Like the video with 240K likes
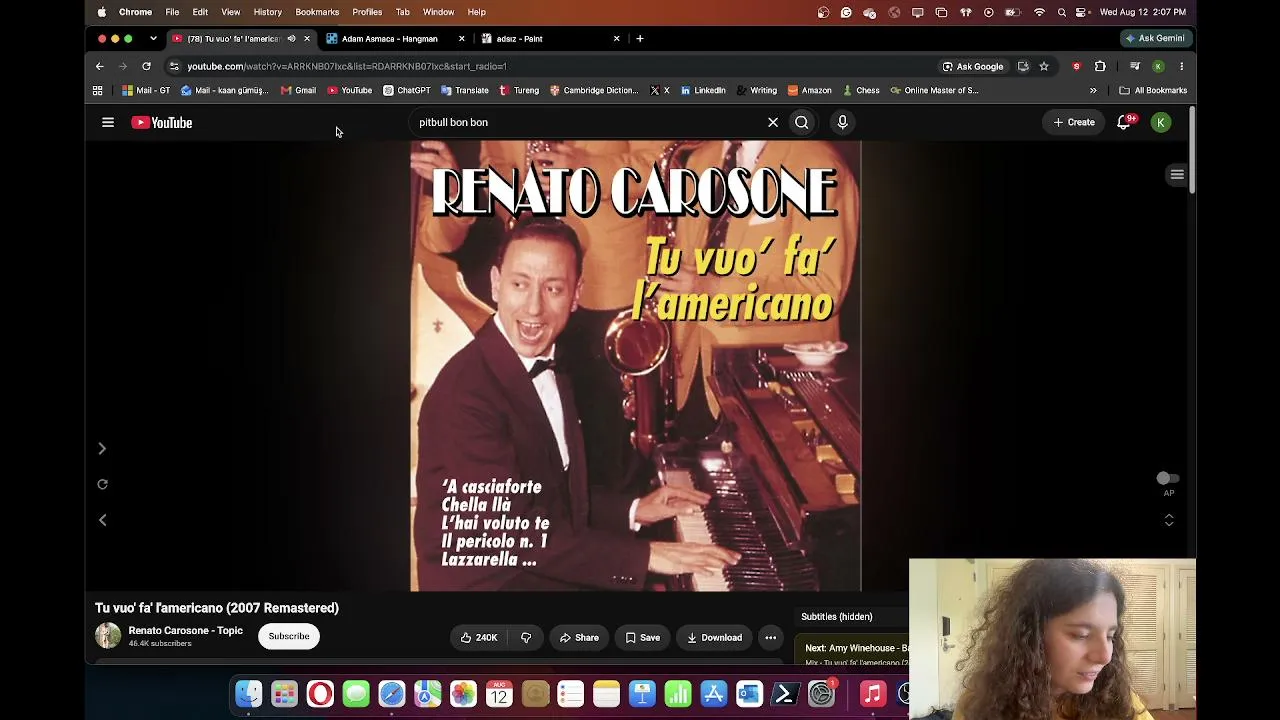Screen dimensions: 1280x720 478,637
